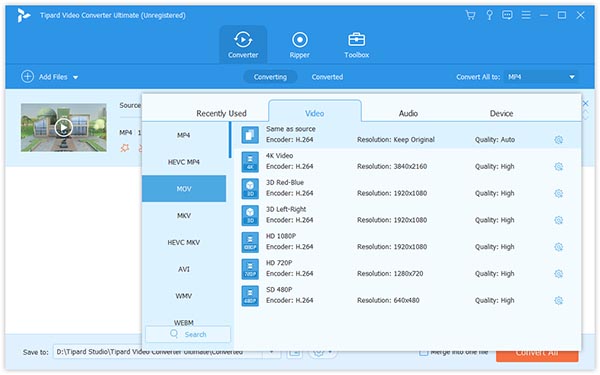This screenshot has height=375, width=600.
Task: Open settings gear for SD 480P
Action: coord(559,300)
